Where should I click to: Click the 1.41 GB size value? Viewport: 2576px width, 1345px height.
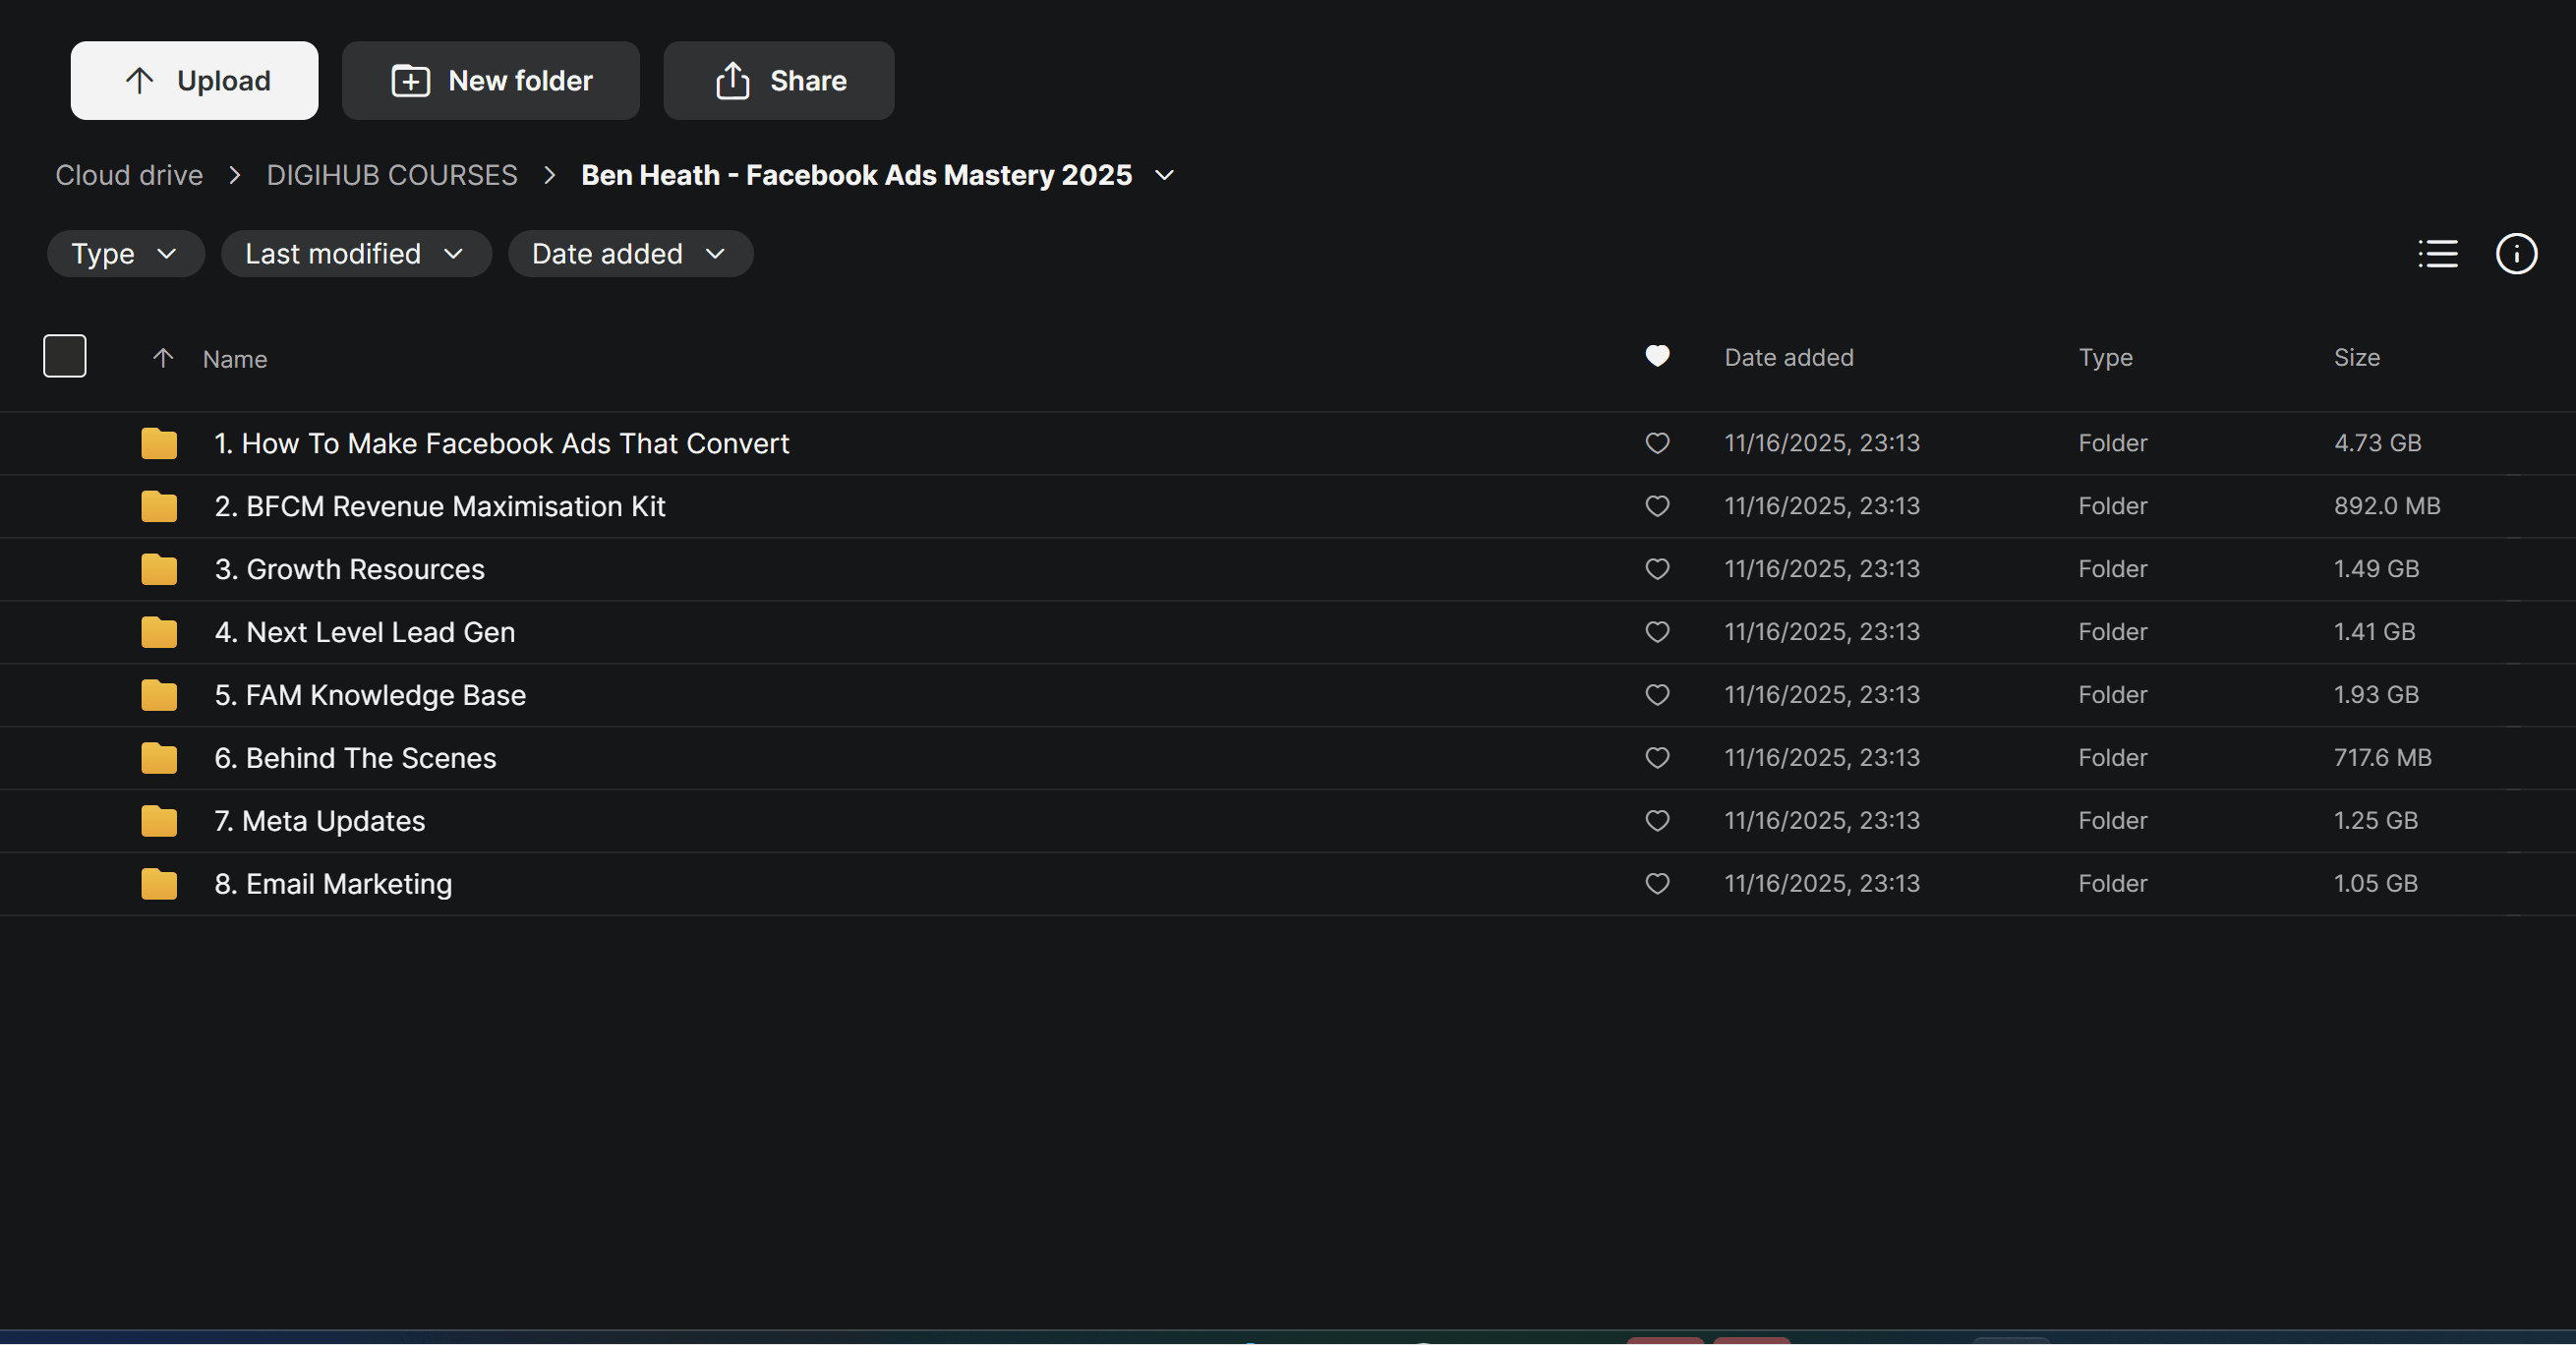click(x=2374, y=632)
